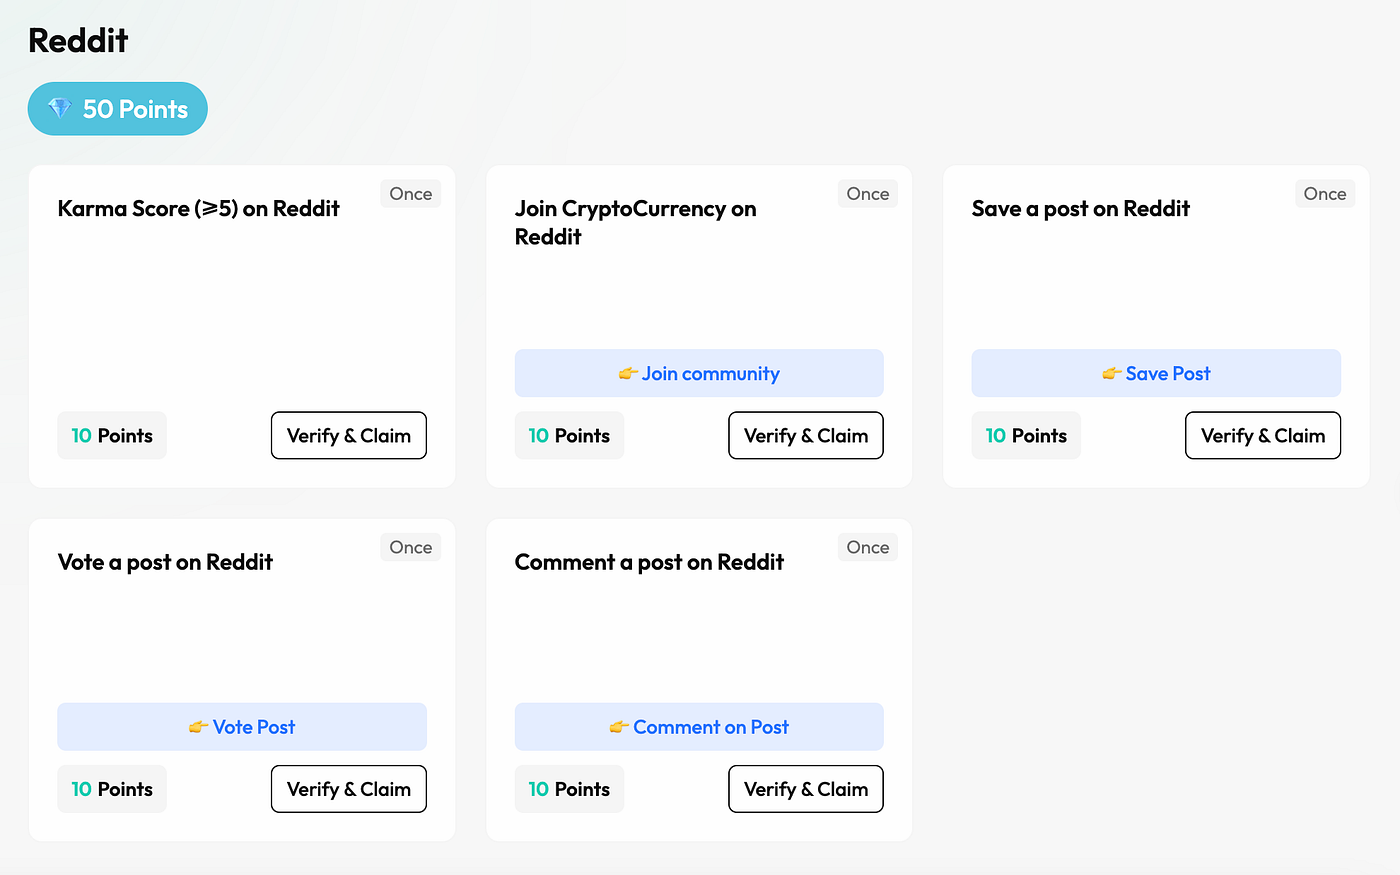Verify & Claim the Vote a post task

click(x=348, y=789)
